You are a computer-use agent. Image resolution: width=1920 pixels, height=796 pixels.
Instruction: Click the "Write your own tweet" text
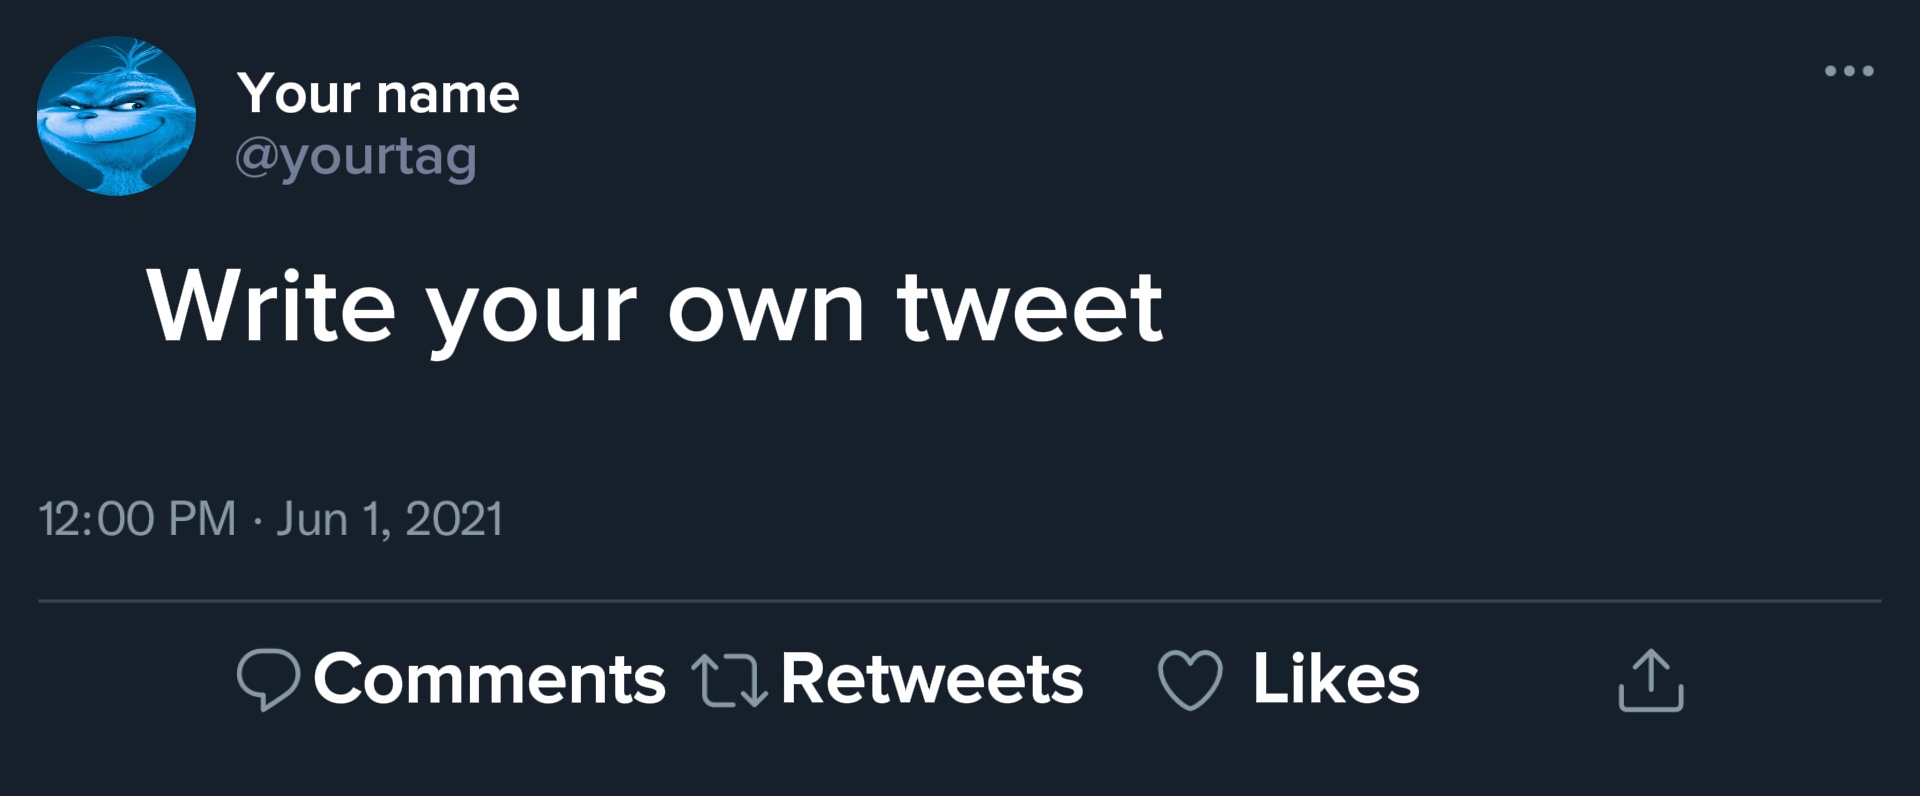[x=655, y=307]
